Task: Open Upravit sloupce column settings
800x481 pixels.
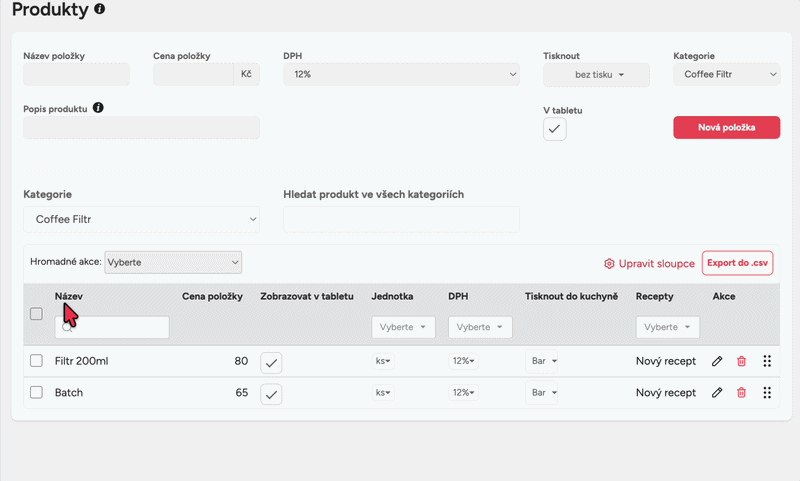Action: 649,264
